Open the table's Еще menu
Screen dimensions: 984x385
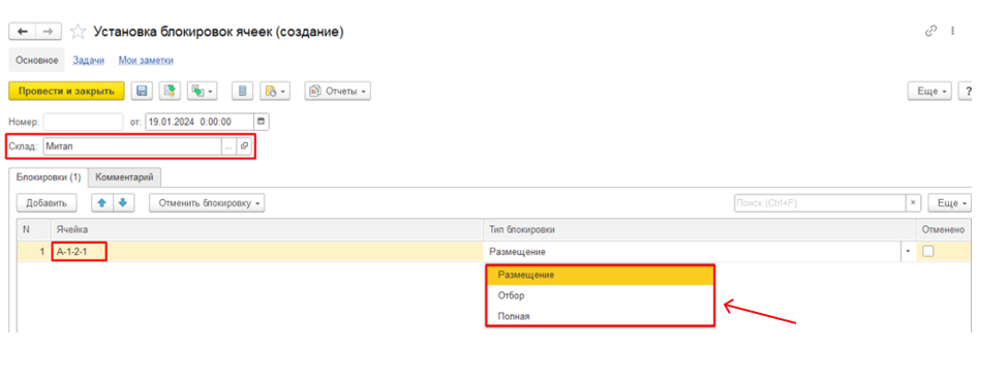point(950,203)
